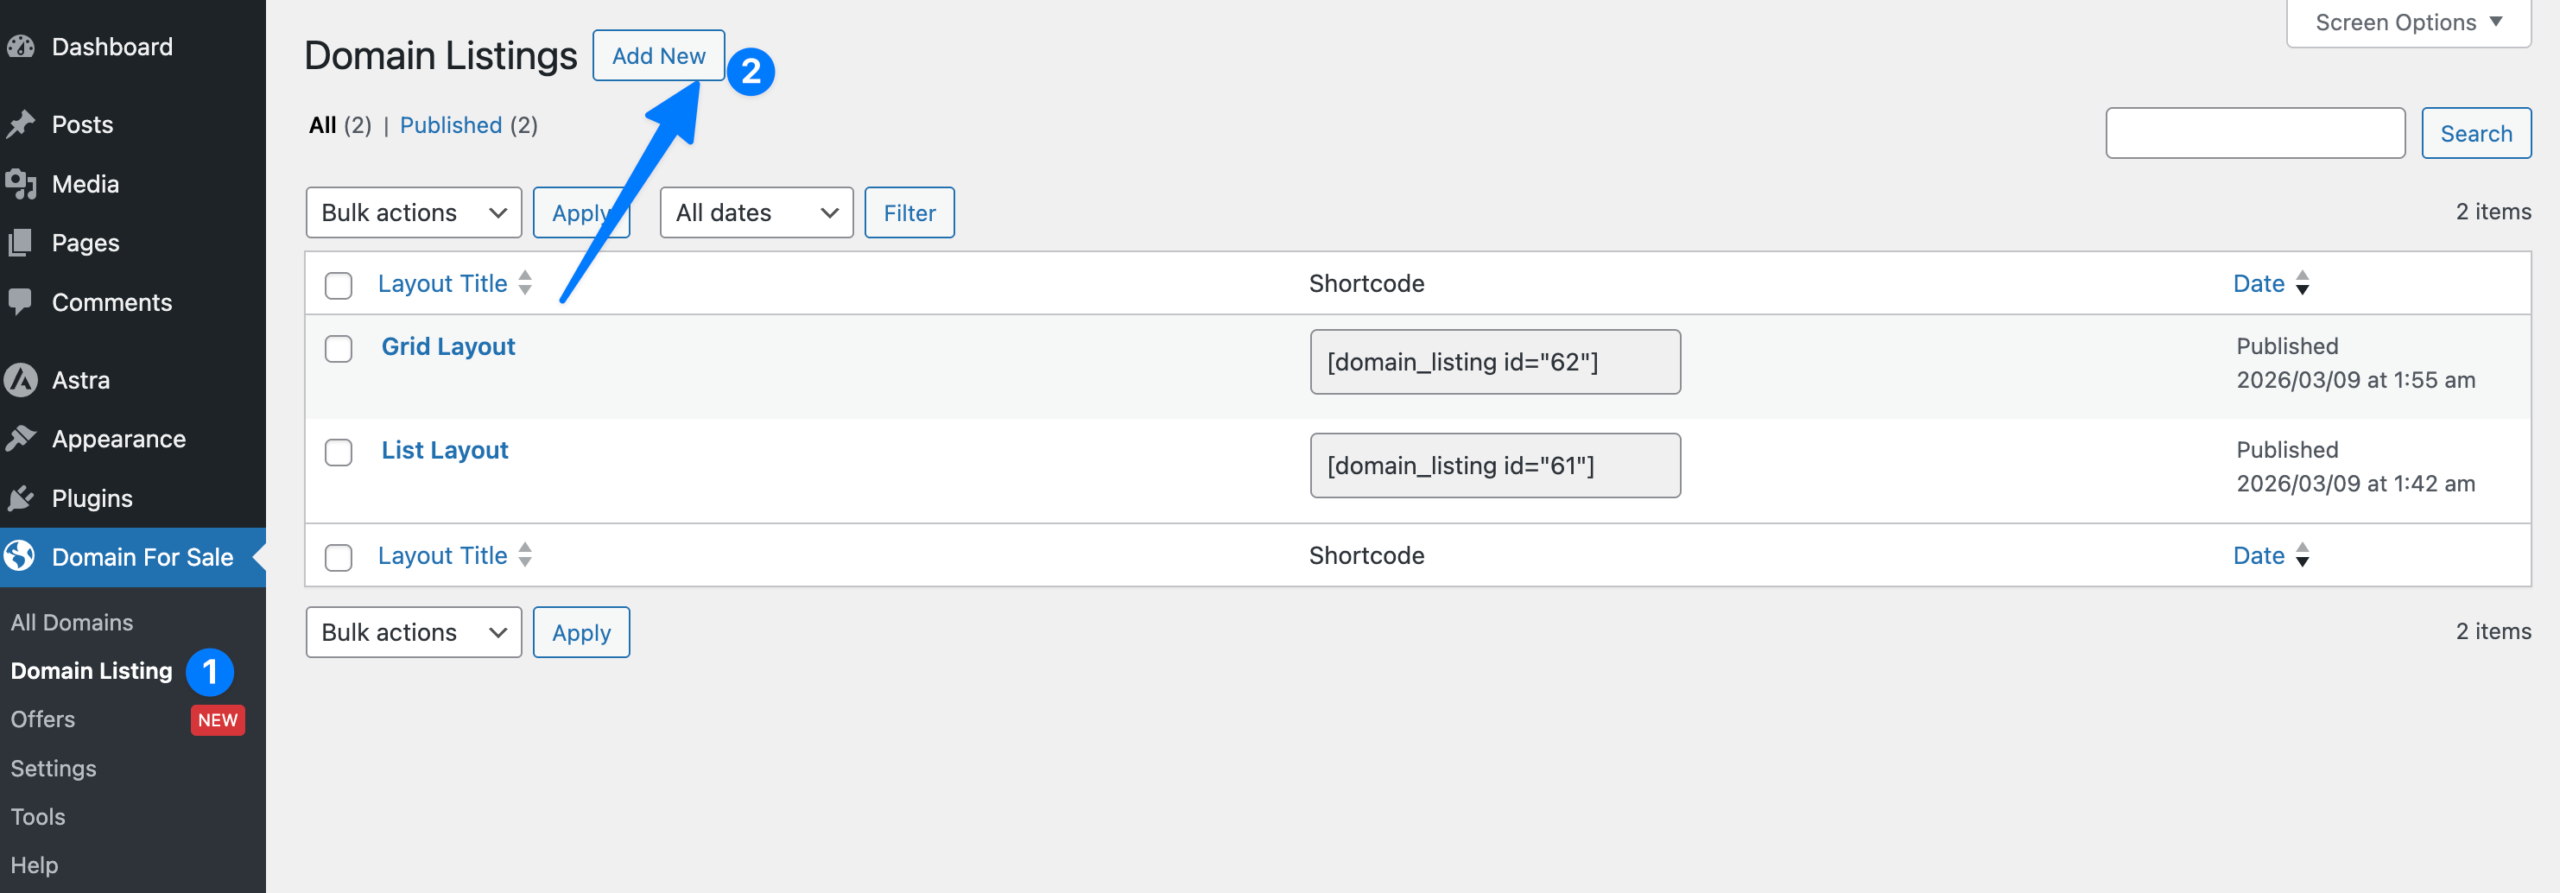This screenshot has width=2560, height=893.
Task: Click the Pages icon in sidebar
Action: coord(20,243)
